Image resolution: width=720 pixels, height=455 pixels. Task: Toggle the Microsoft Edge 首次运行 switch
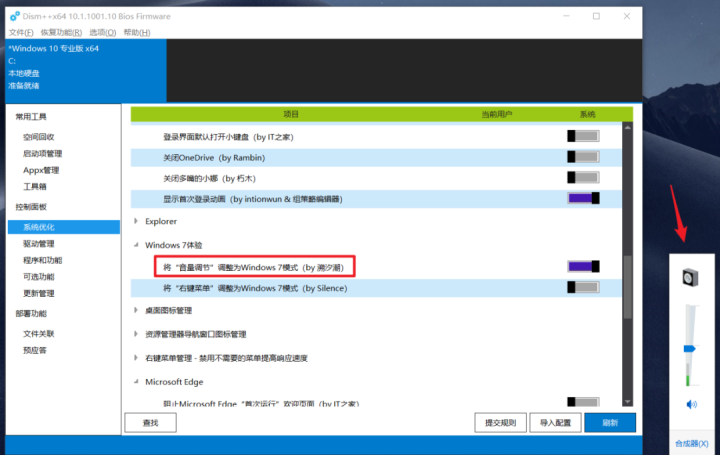583,402
